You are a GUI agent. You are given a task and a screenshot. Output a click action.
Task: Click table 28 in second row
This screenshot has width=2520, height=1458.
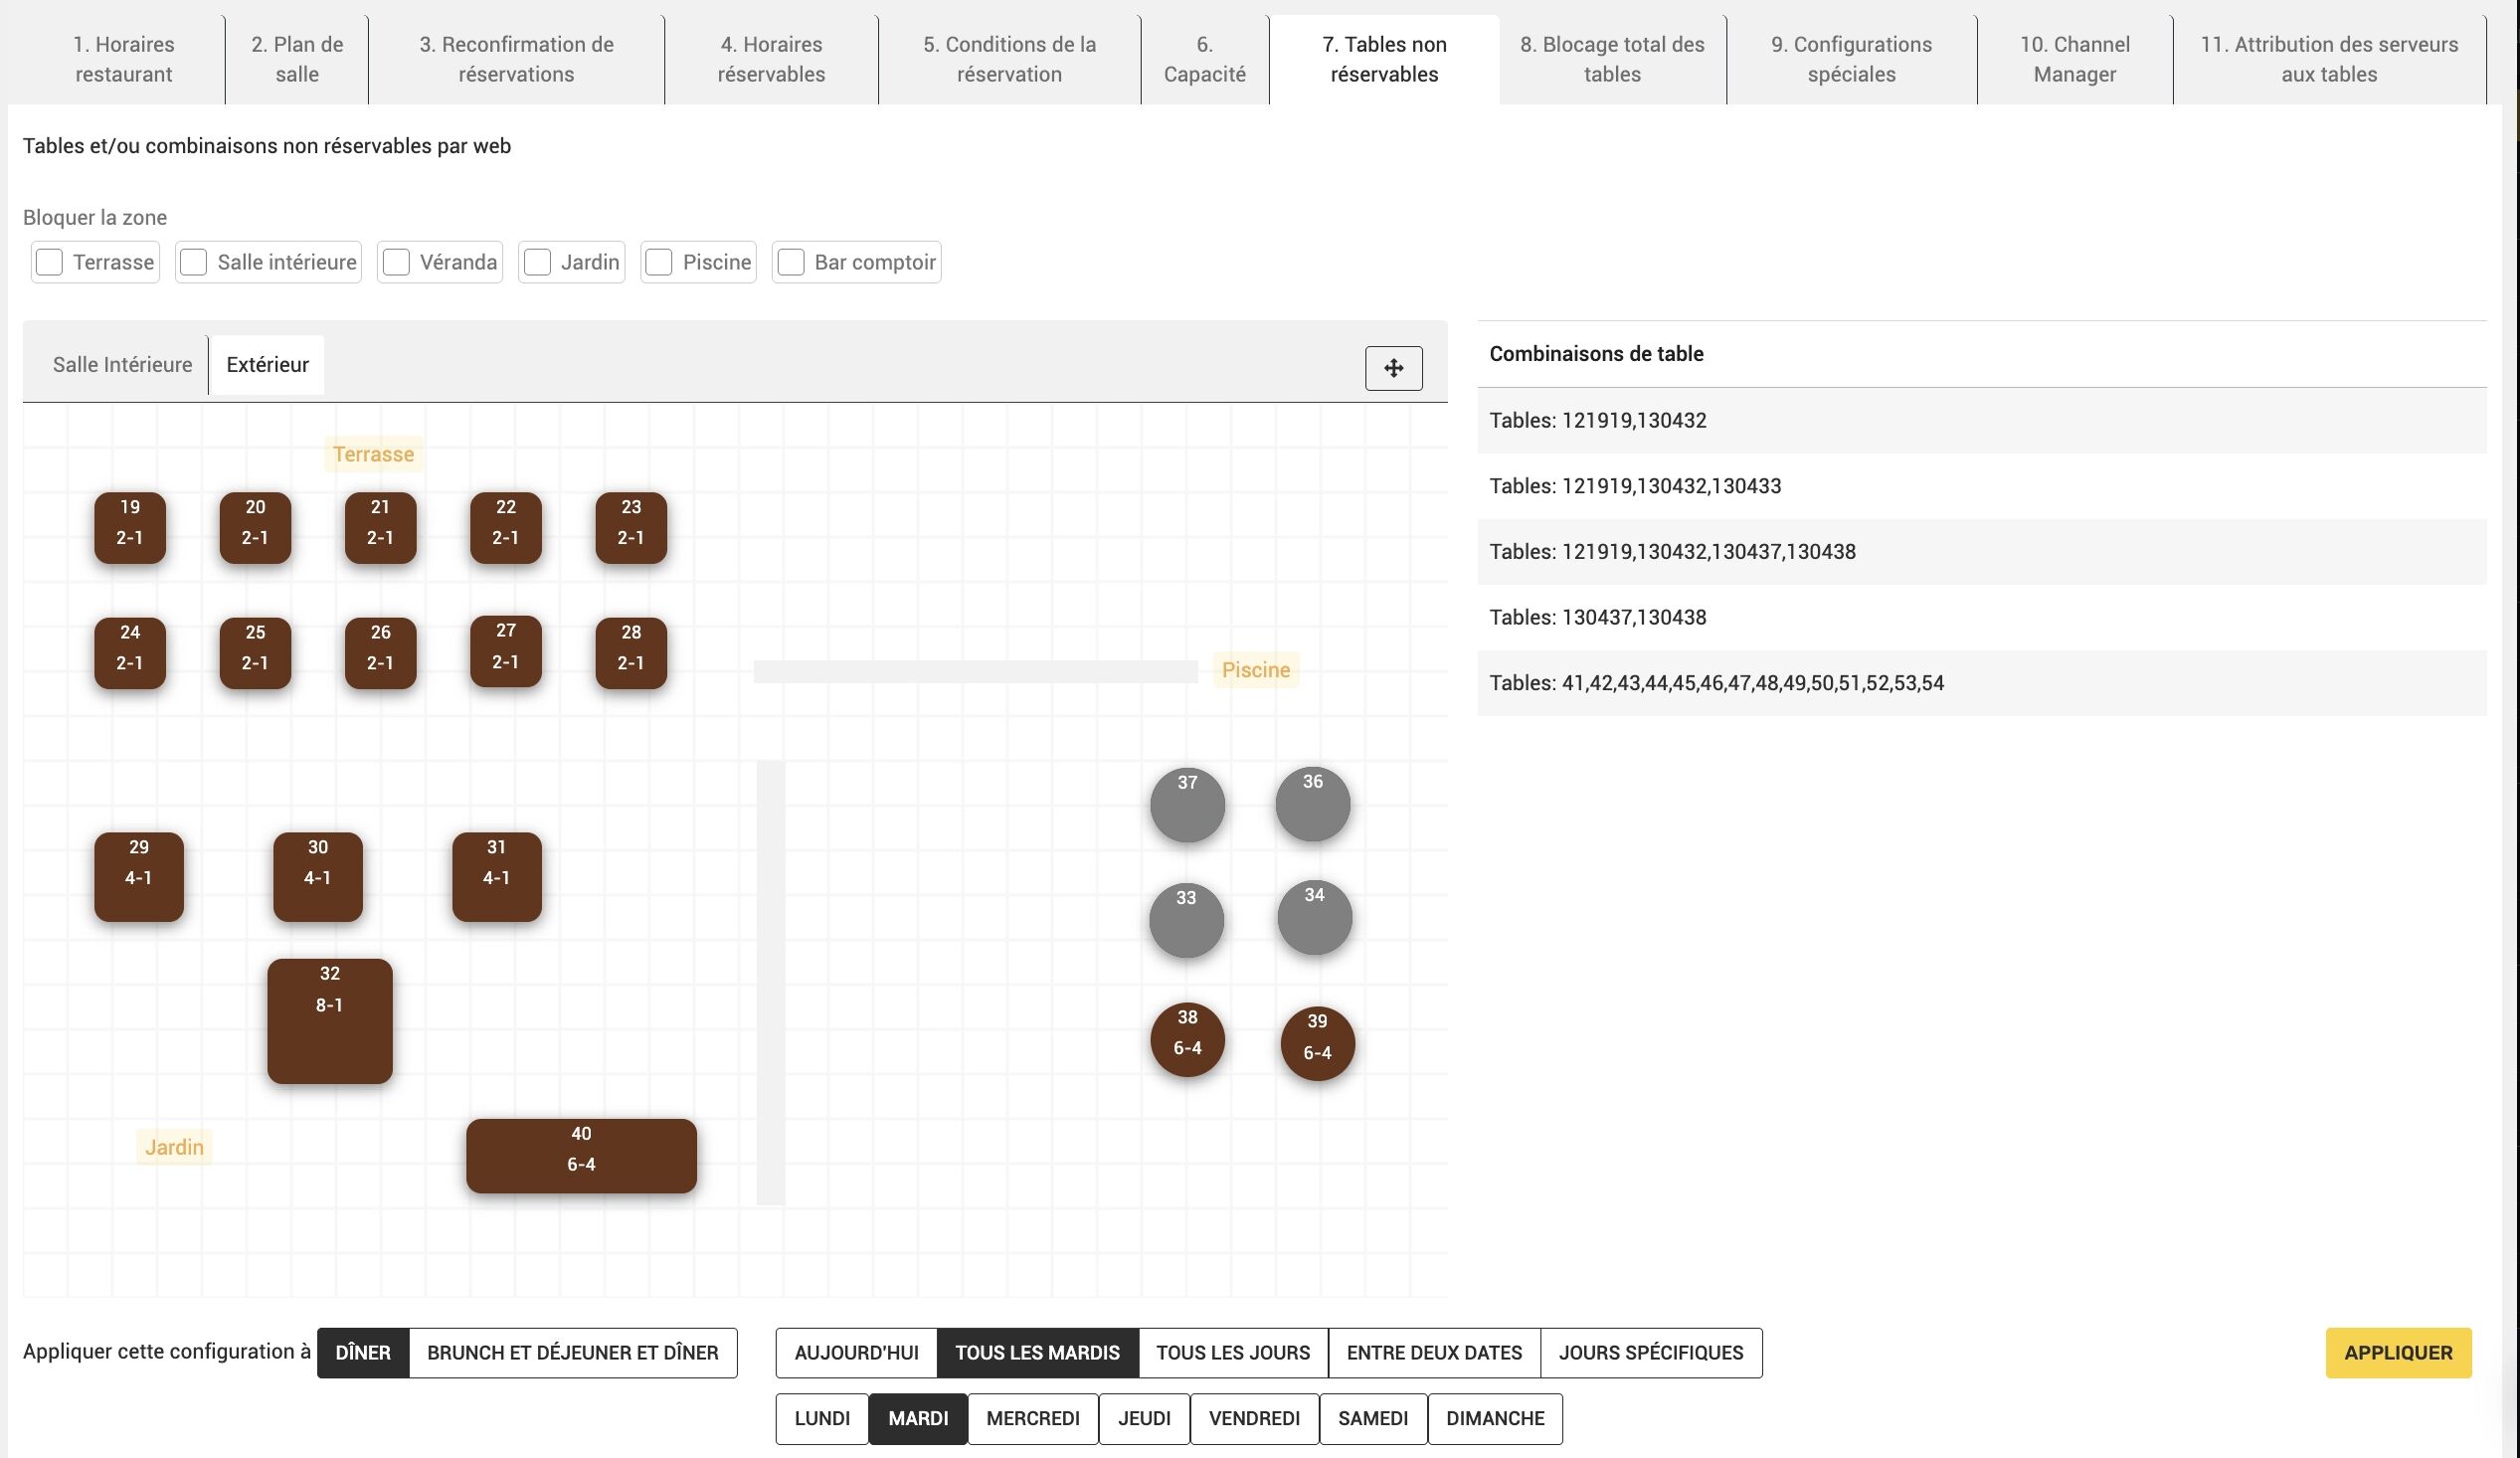click(631, 652)
